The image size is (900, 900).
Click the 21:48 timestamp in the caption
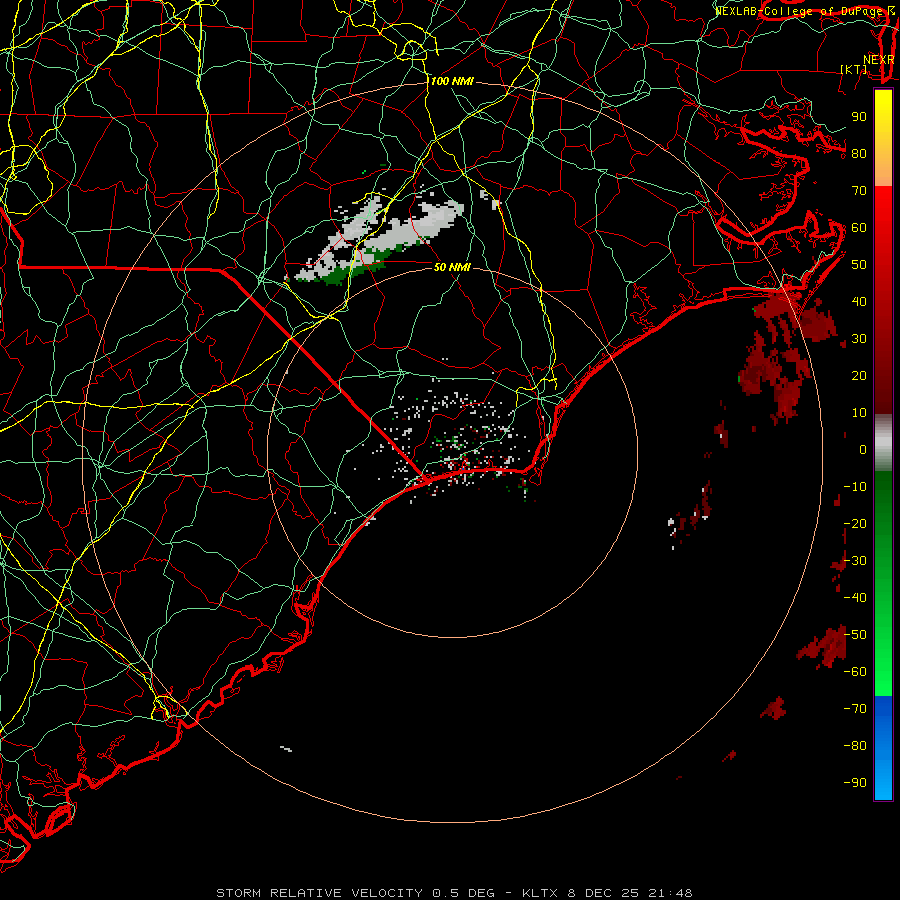[670, 893]
